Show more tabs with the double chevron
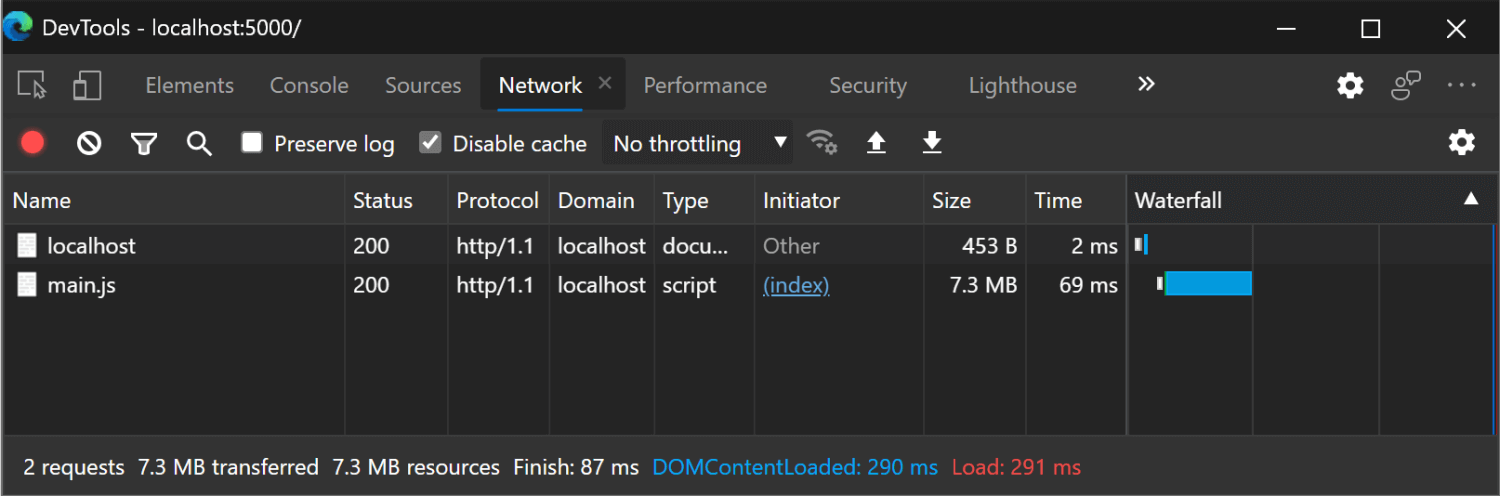 coord(1146,84)
